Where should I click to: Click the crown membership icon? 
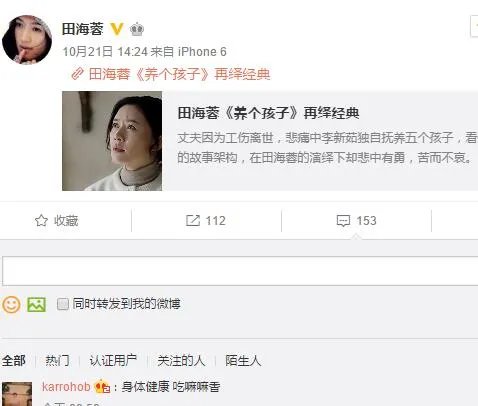pos(137,29)
